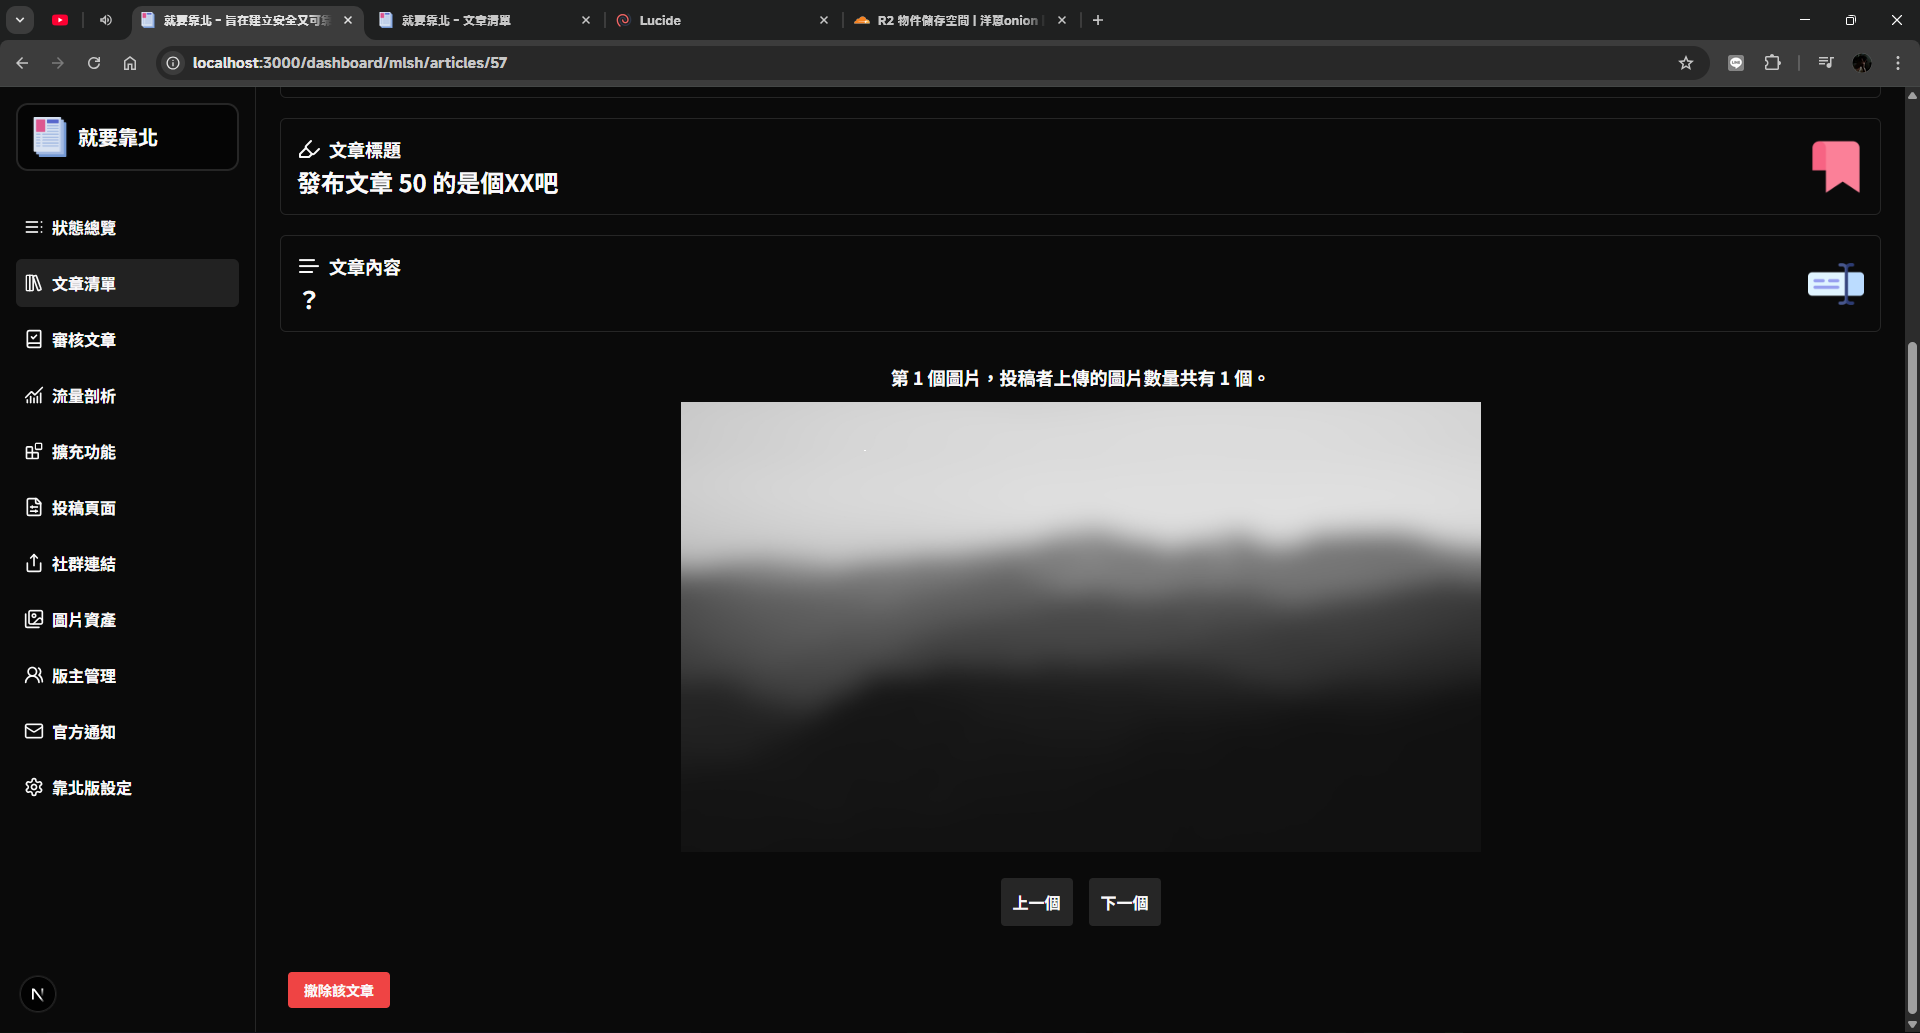
Task: Toggle the bookmark star in the address bar
Action: point(1686,62)
